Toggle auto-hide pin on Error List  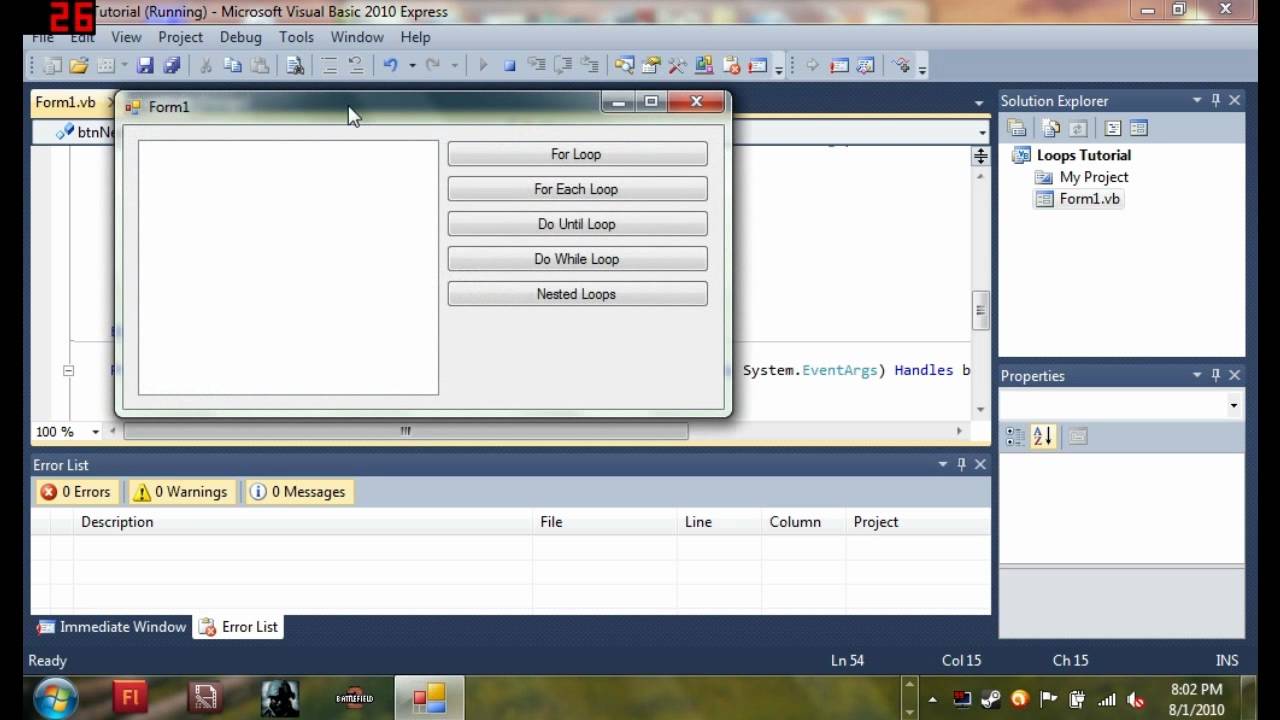click(961, 464)
